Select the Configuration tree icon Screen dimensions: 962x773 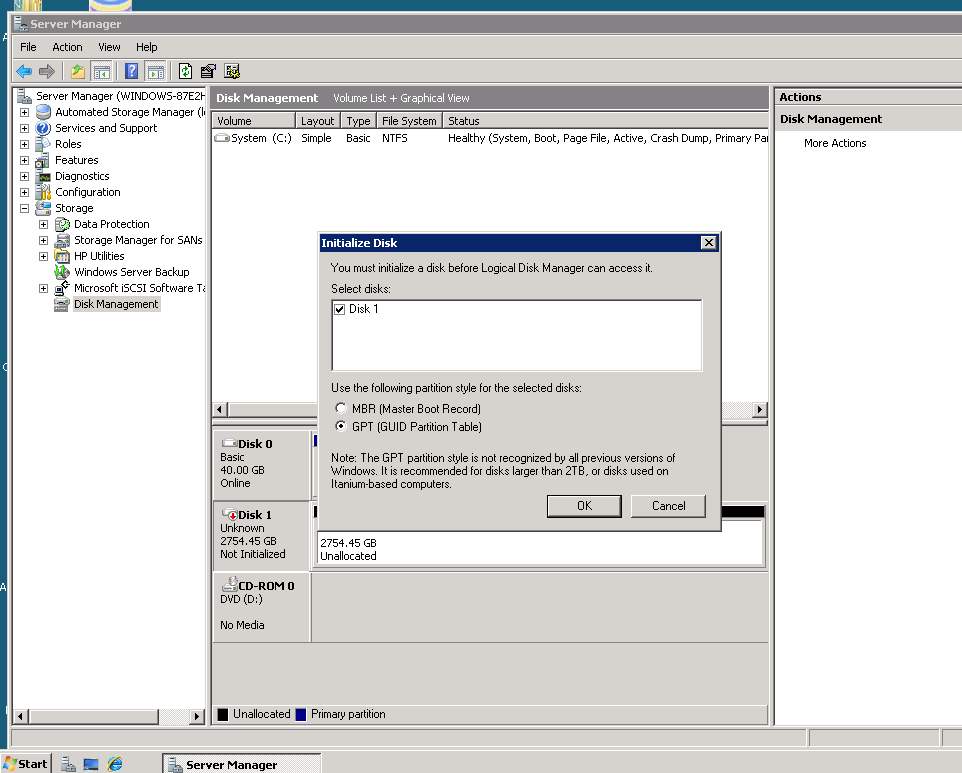pos(44,192)
